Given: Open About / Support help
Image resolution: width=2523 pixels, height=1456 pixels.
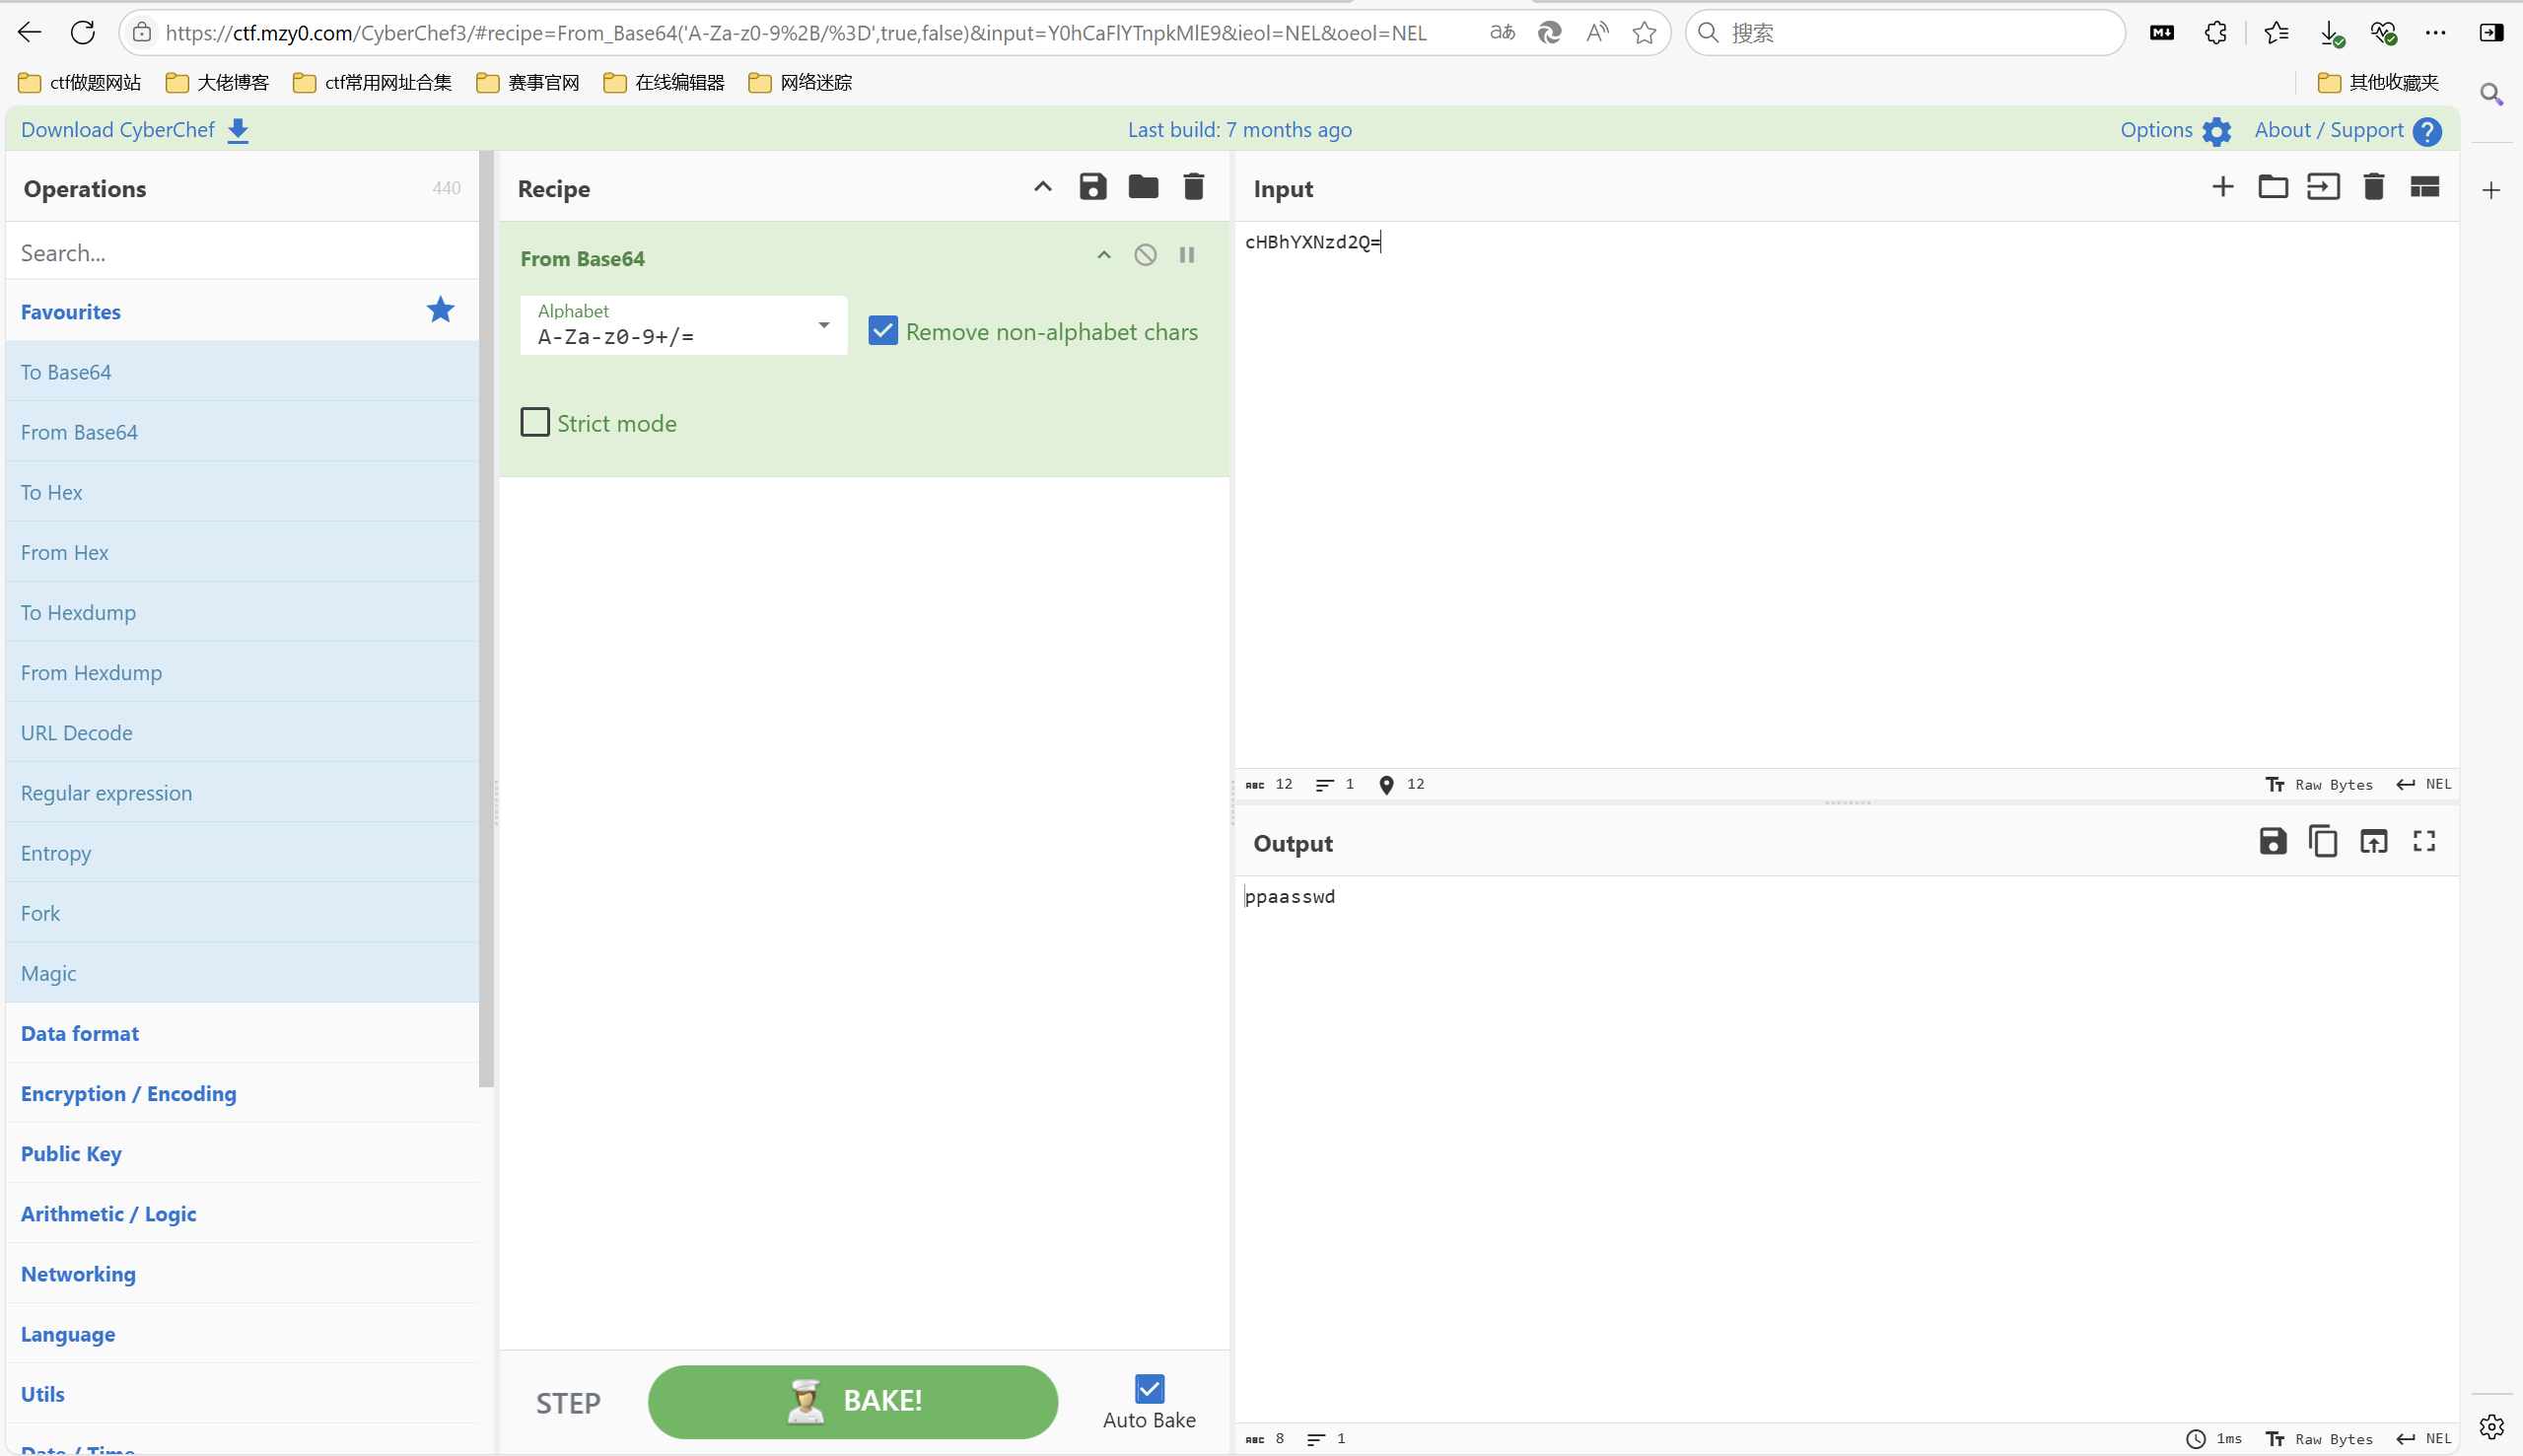Looking at the screenshot, I should 2347,130.
